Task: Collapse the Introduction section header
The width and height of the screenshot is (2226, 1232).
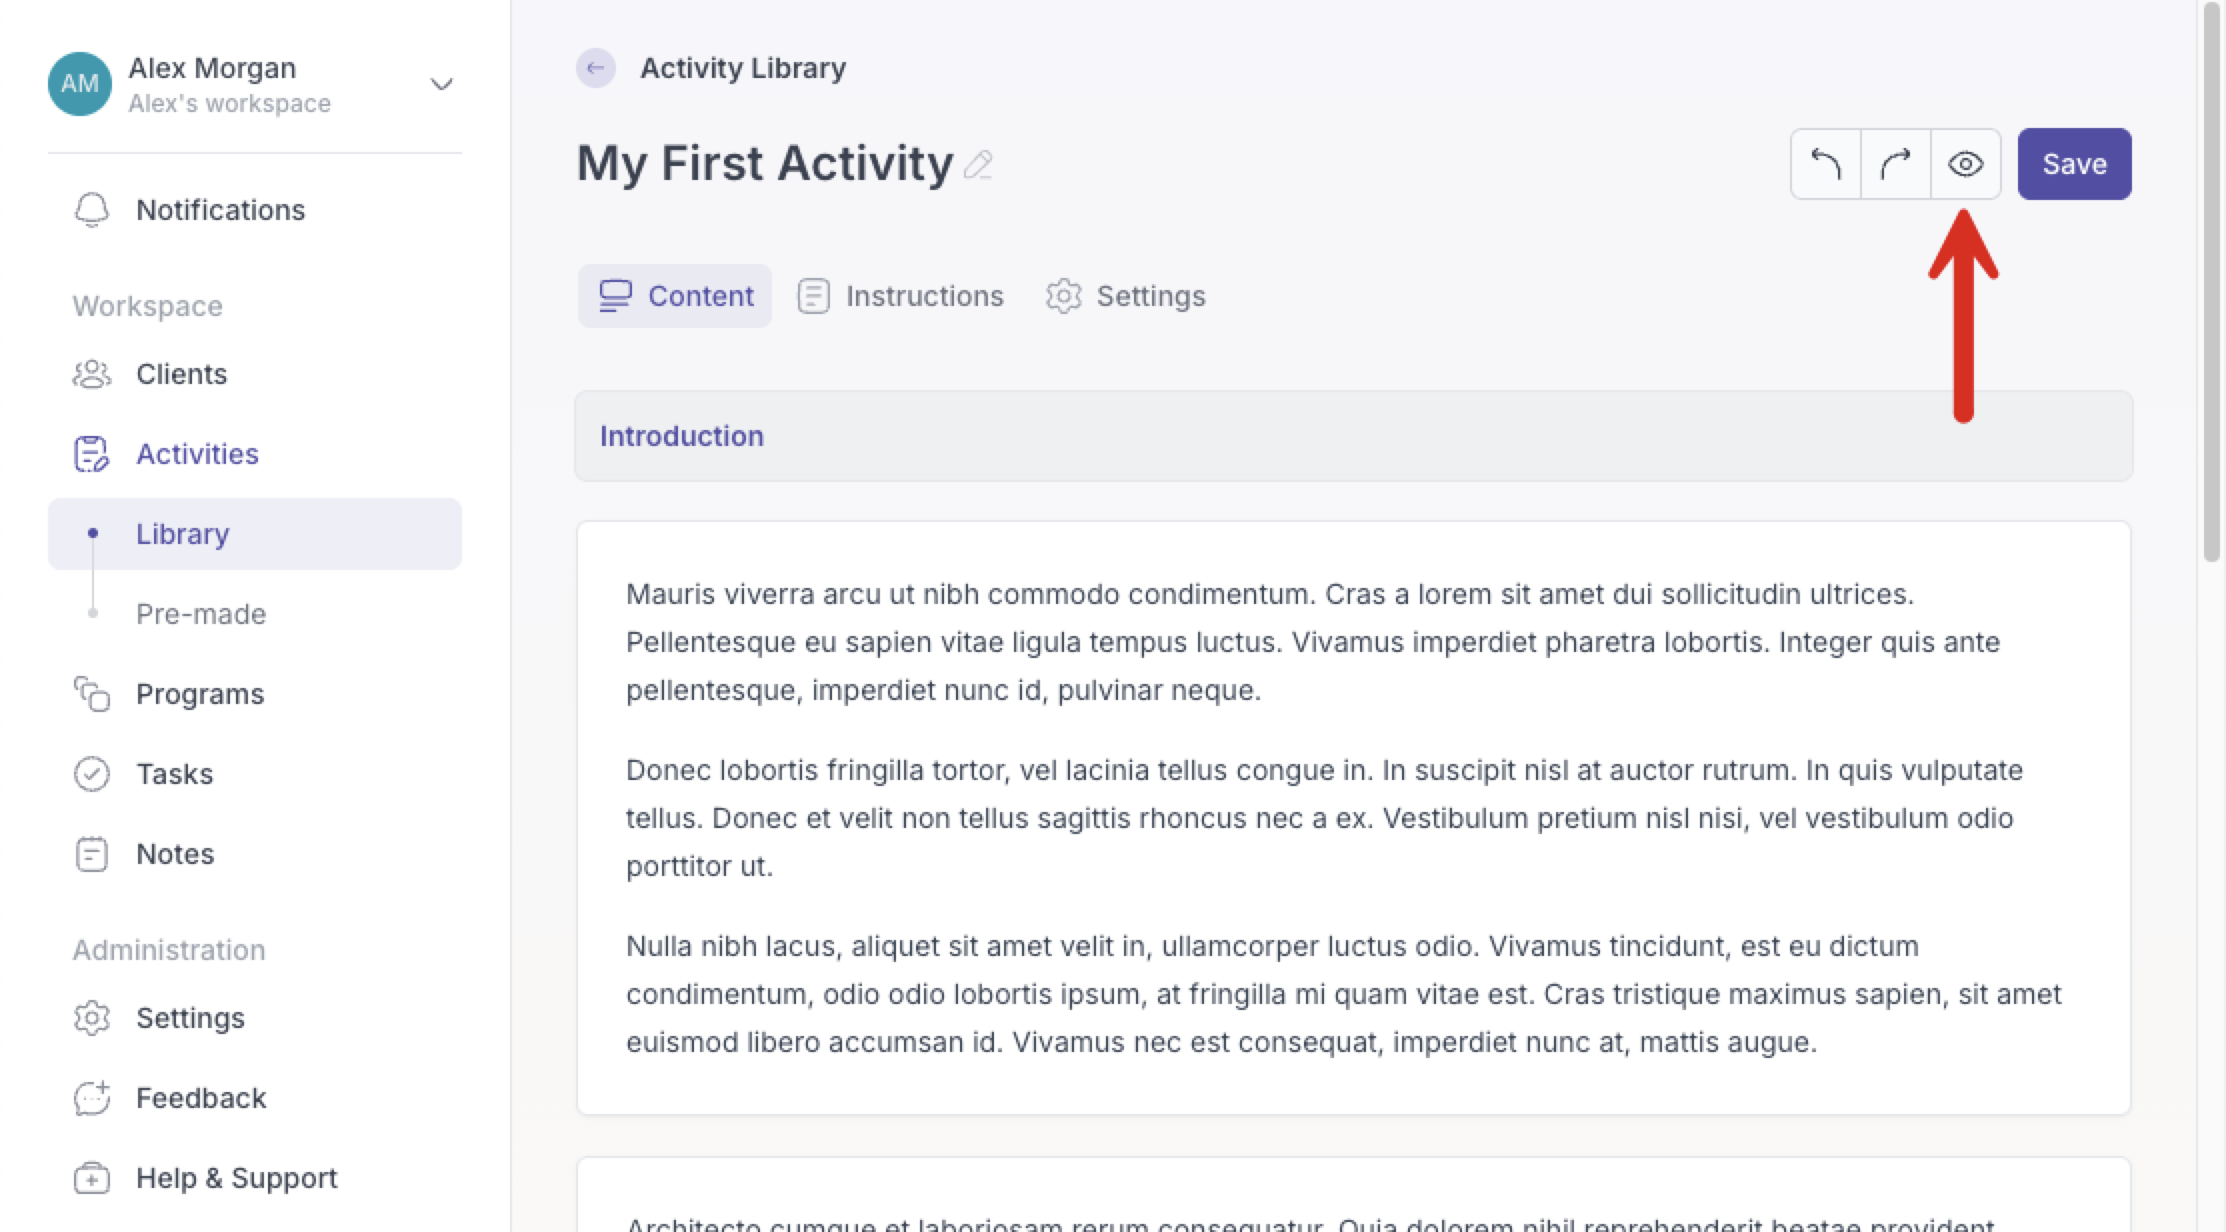Action: click(1353, 436)
